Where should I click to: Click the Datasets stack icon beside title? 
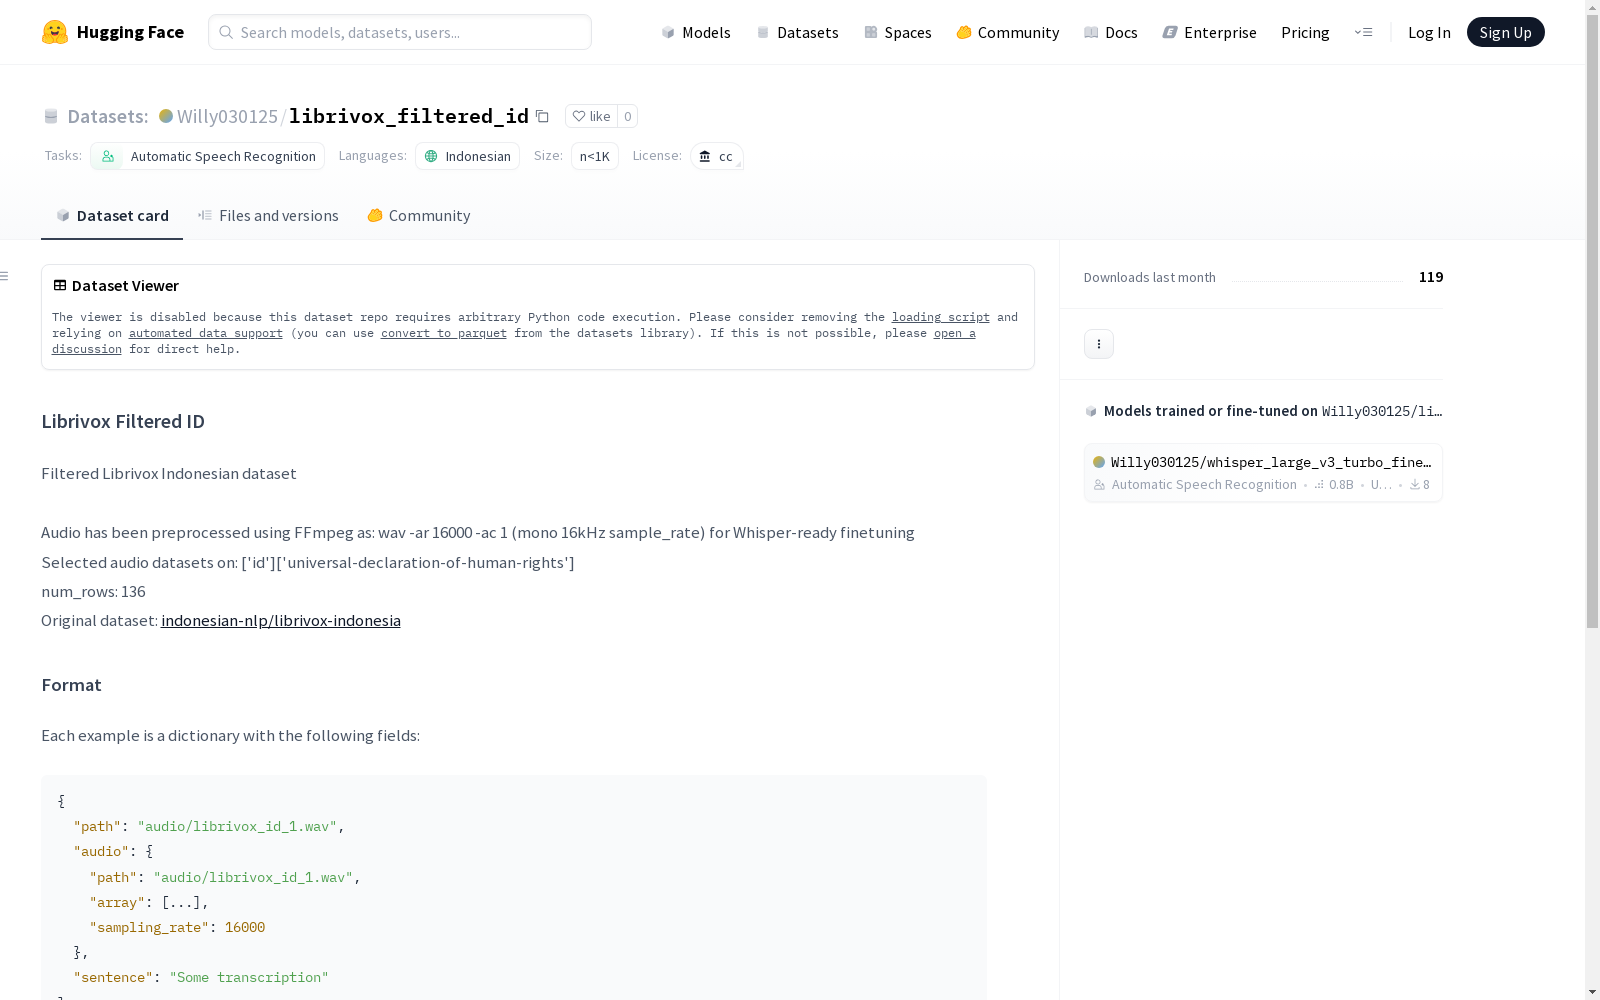(x=51, y=116)
